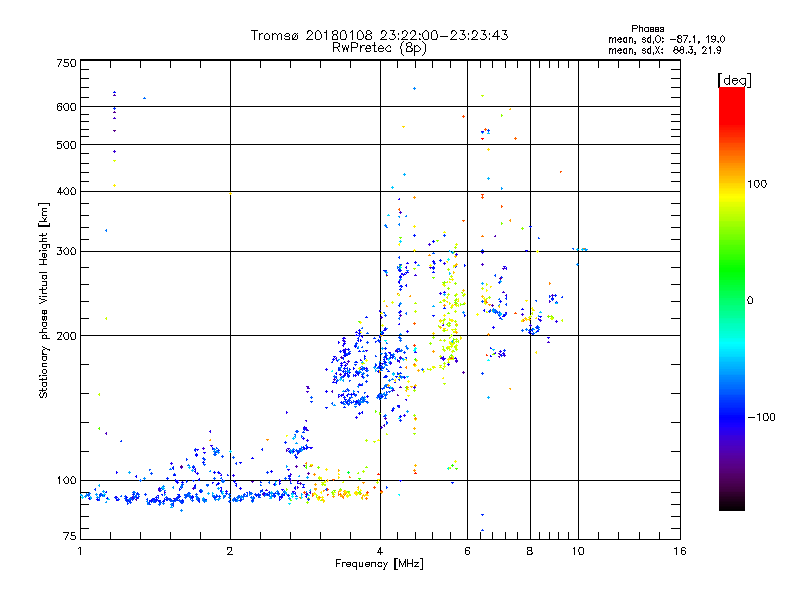
Task: Click the 'mean, sd,X: 88.3, 21.9' line
Action: coord(664,51)
